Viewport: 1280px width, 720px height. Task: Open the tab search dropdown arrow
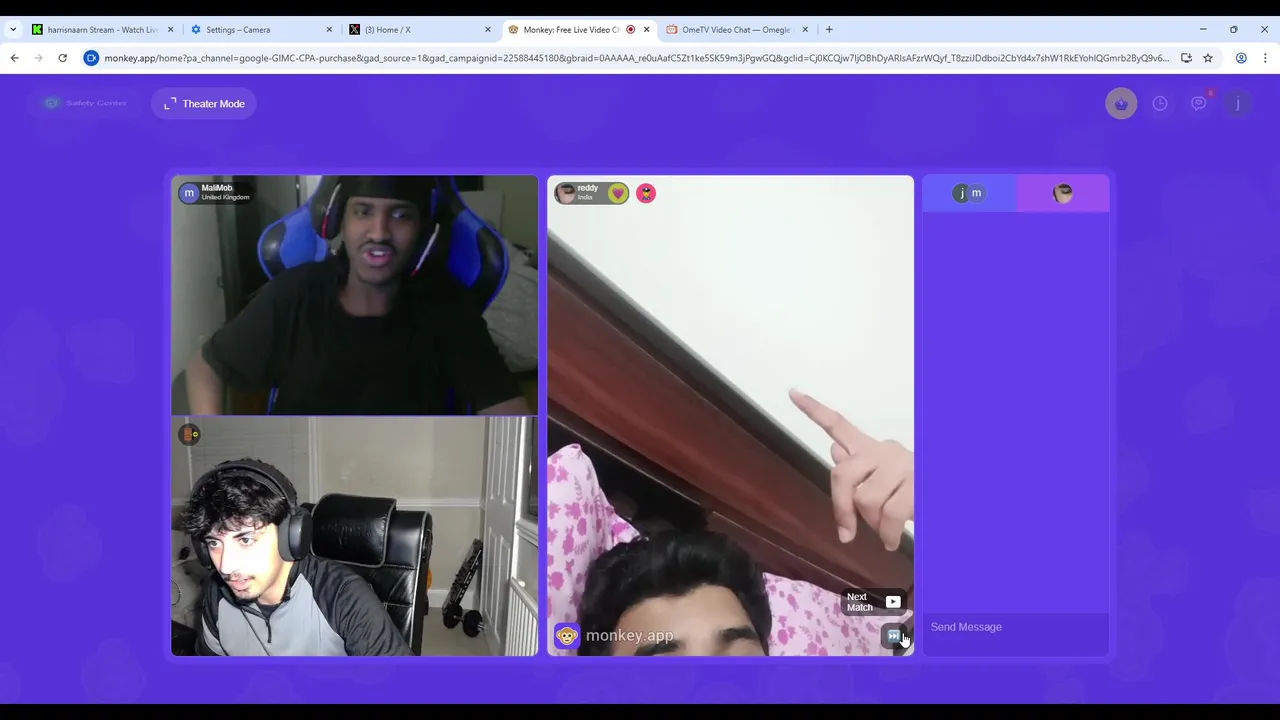[13, 30]
